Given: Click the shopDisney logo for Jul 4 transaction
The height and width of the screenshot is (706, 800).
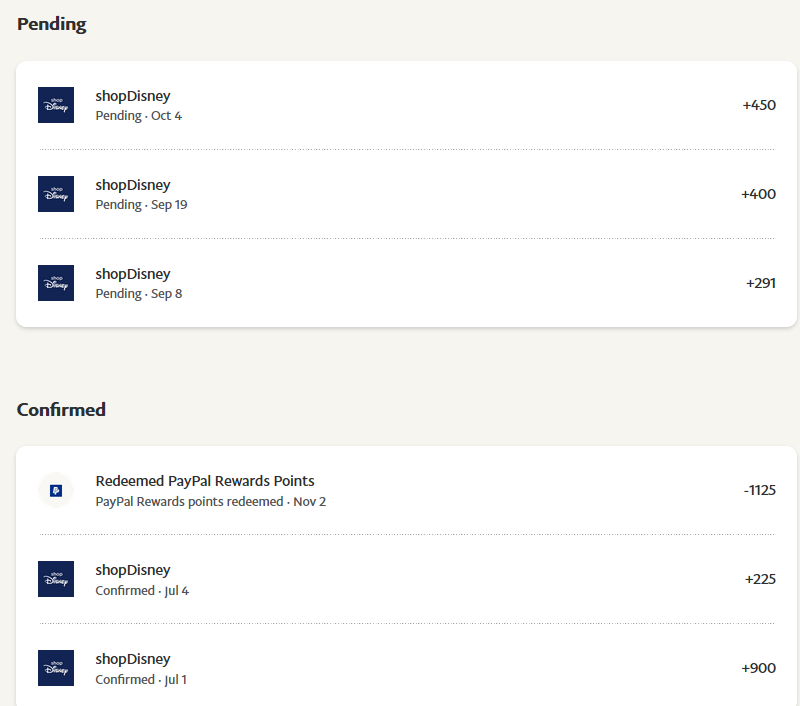Looking at the screenshot, I should coord(56,579).
